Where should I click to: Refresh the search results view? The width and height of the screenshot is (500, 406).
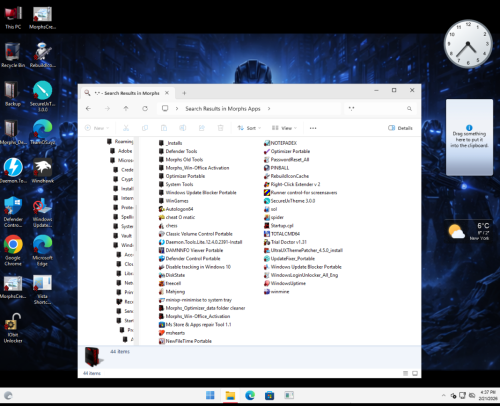(x=145, y=109)
